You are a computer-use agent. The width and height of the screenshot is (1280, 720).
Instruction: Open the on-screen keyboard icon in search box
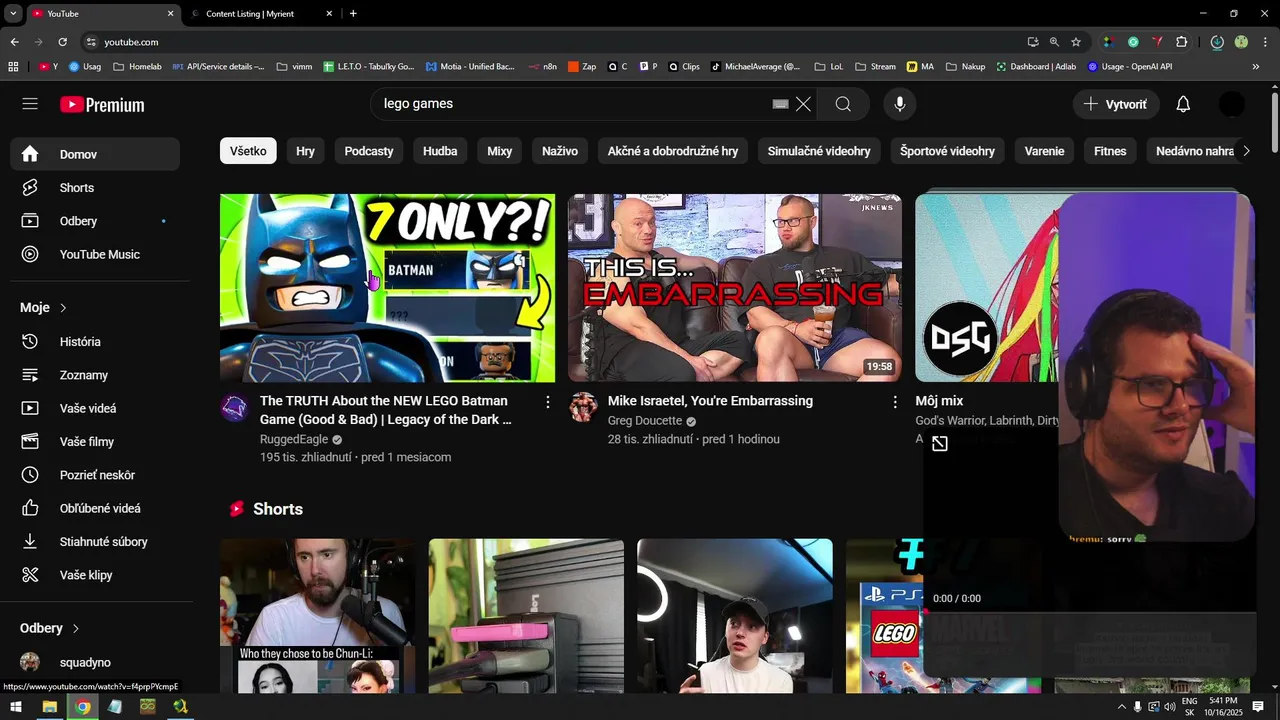(781, 104)
